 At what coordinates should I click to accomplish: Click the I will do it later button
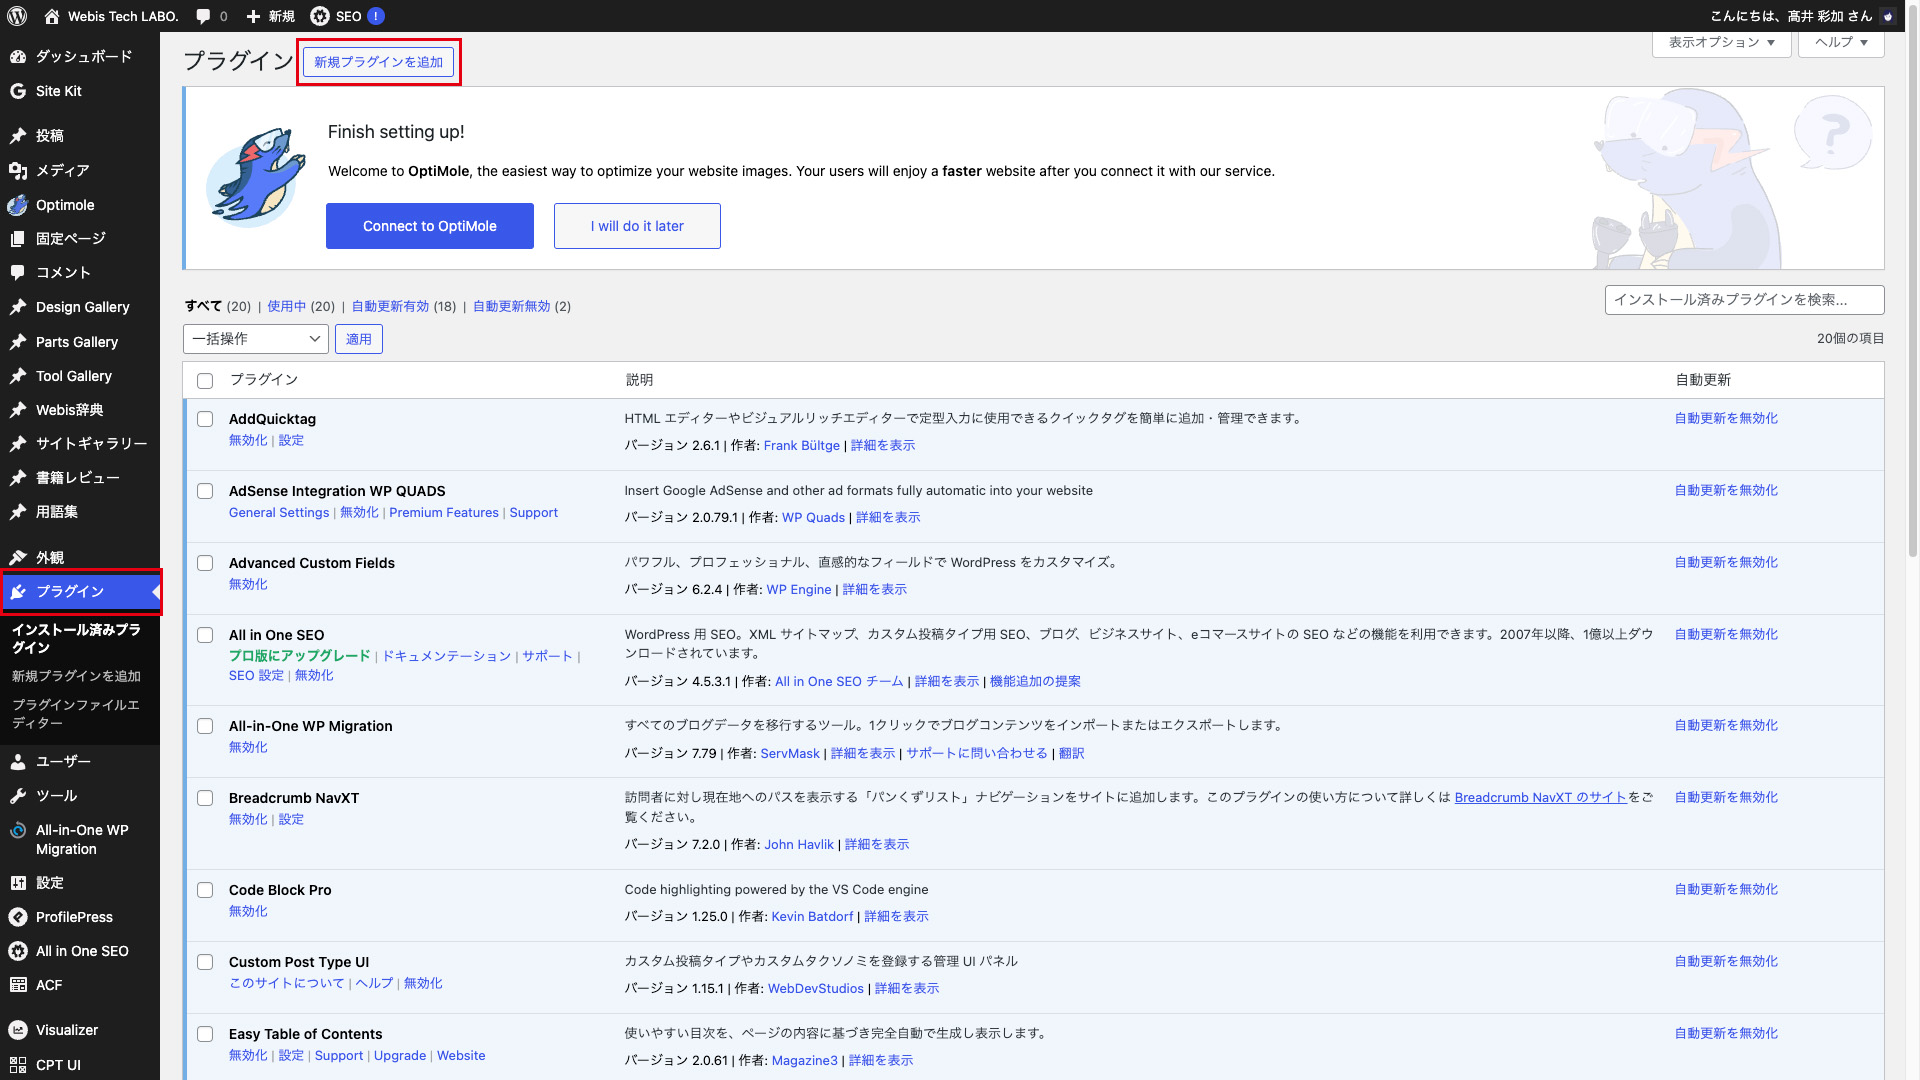point(637,226)
